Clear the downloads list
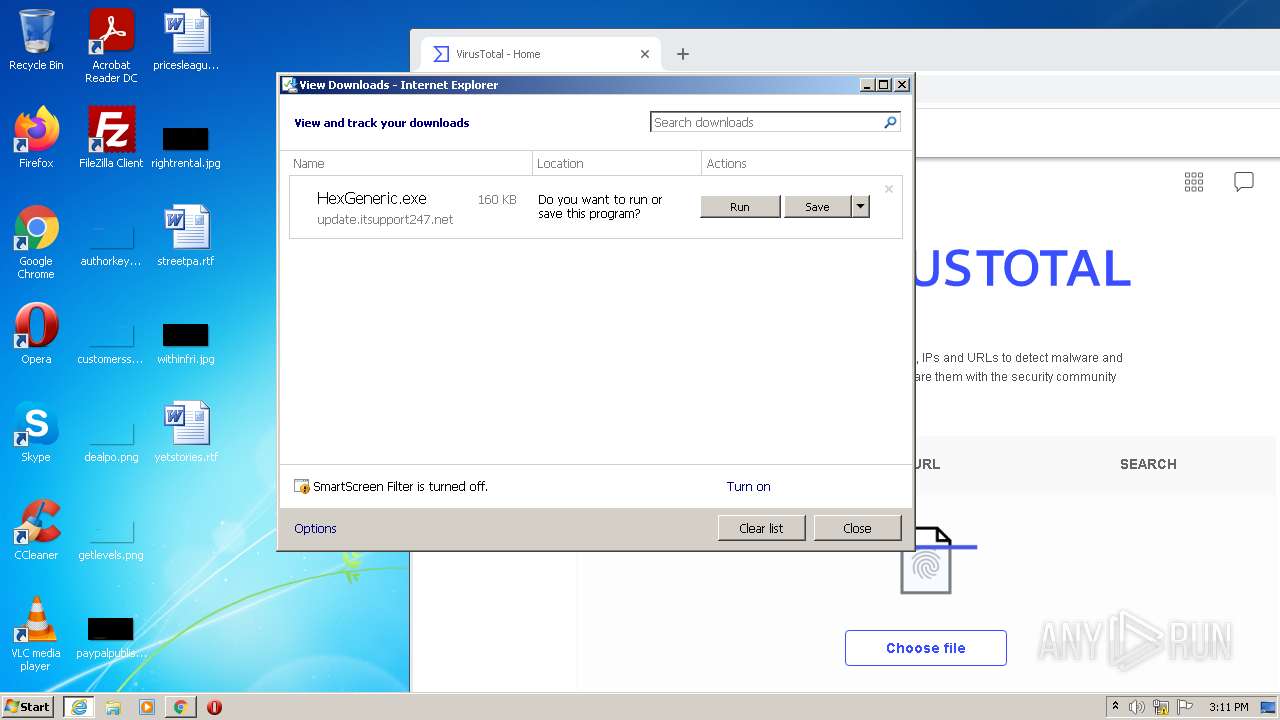Viewport: 1280px width, 720px height. coord(761,528)
